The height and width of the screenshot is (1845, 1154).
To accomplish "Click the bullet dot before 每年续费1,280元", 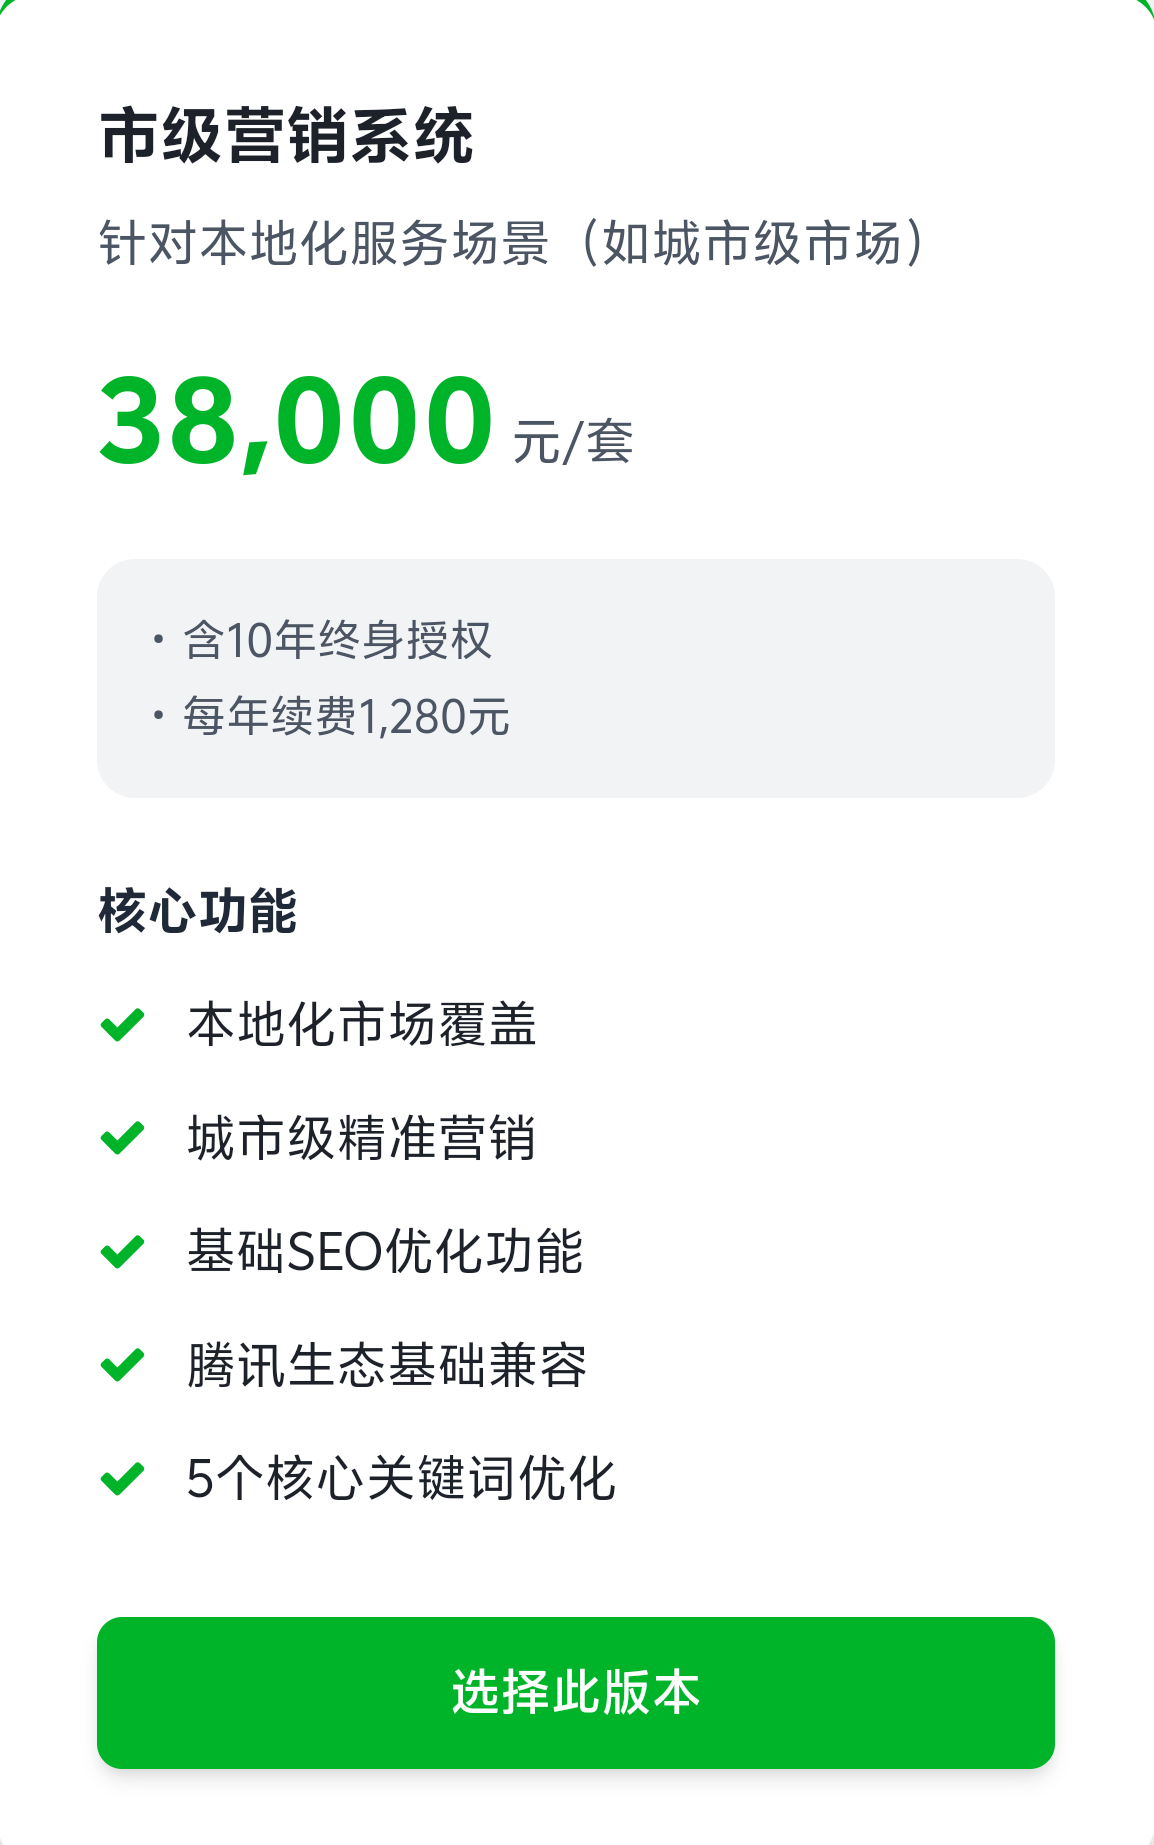I will click(158, 715).
